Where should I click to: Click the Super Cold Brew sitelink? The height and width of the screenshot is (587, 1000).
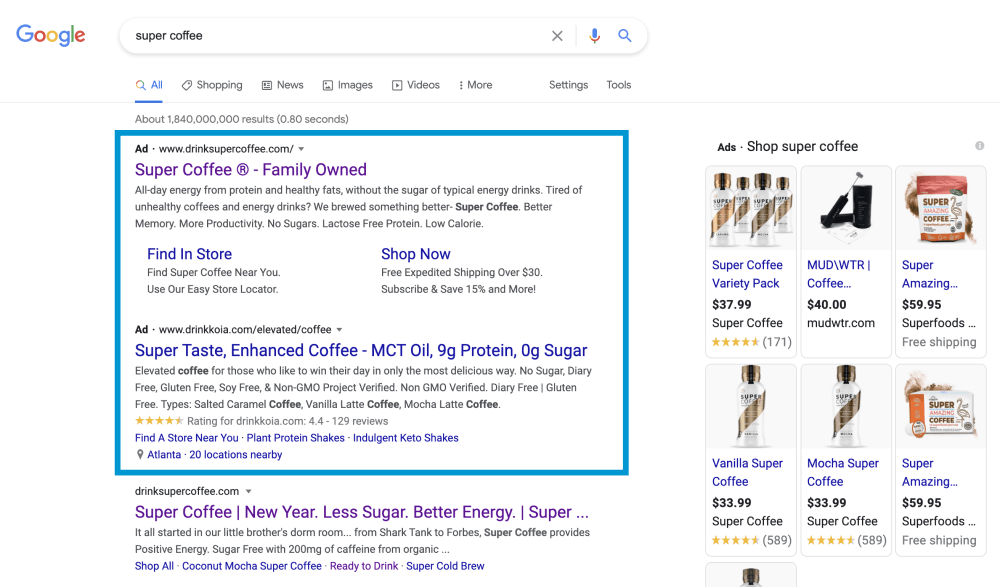point(445,566)
